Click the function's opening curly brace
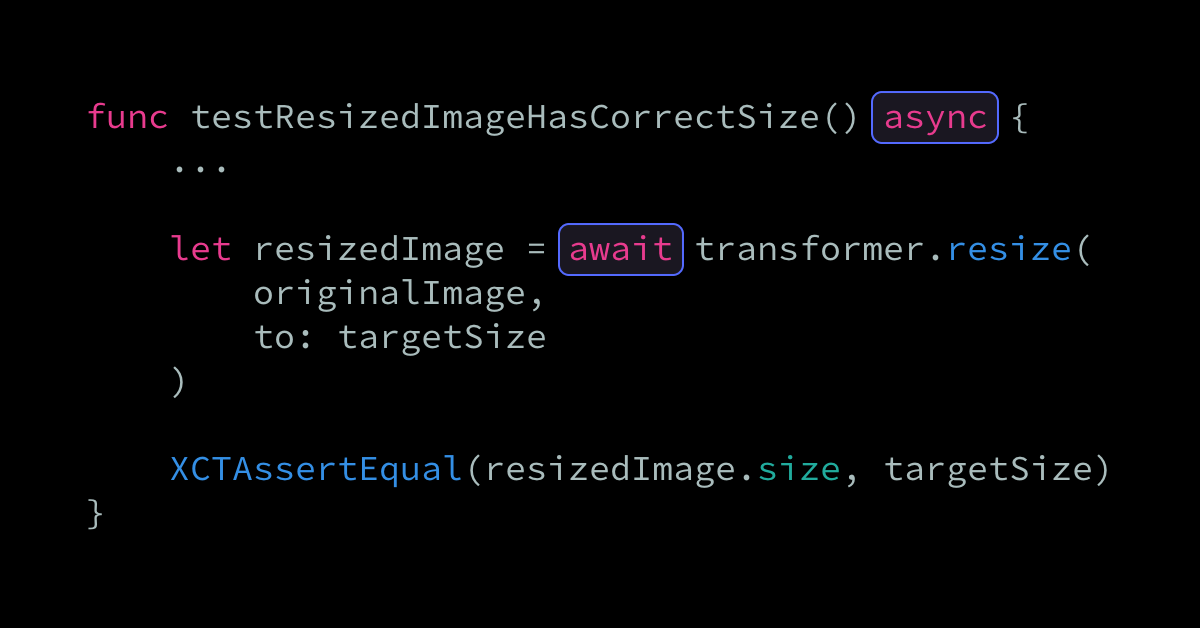Viewport: 1200px width, 628px height. point(1019,117)
